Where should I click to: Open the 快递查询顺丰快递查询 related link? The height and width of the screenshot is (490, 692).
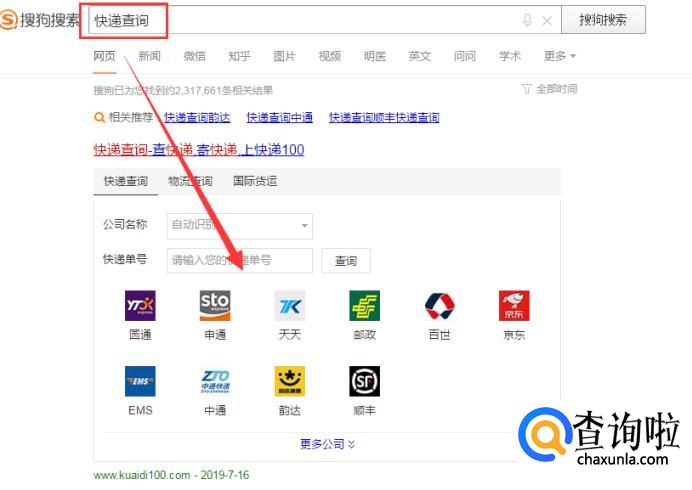pos(384,117)
